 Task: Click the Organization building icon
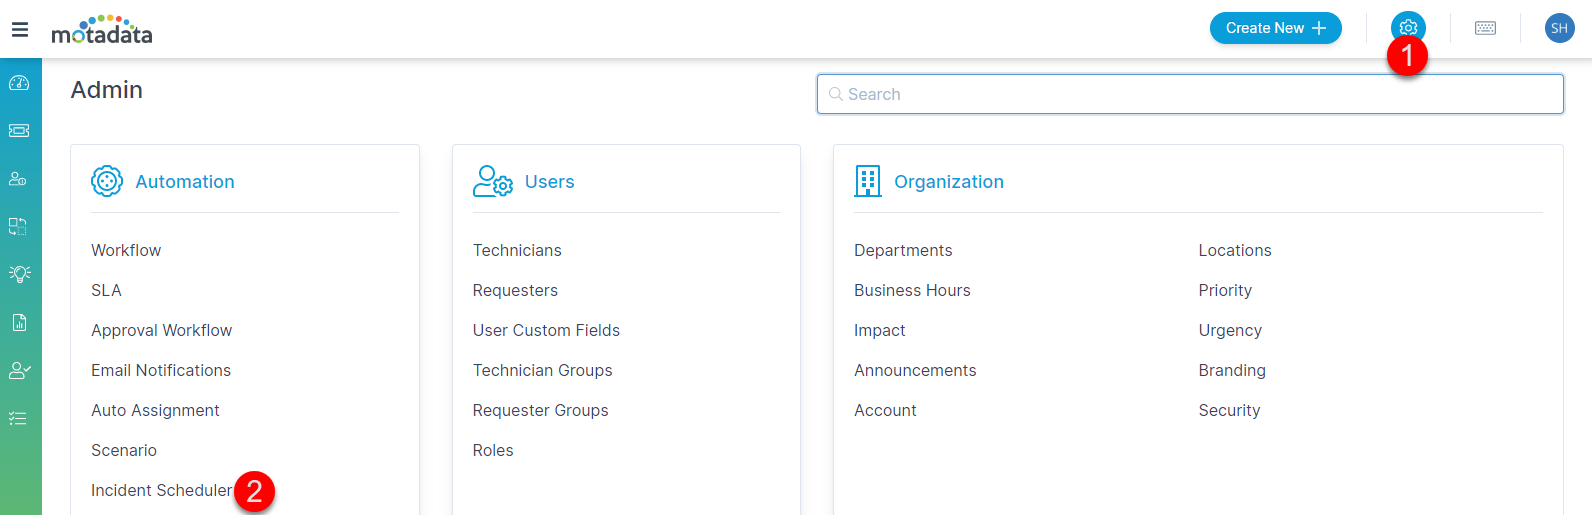coord(868,181)
